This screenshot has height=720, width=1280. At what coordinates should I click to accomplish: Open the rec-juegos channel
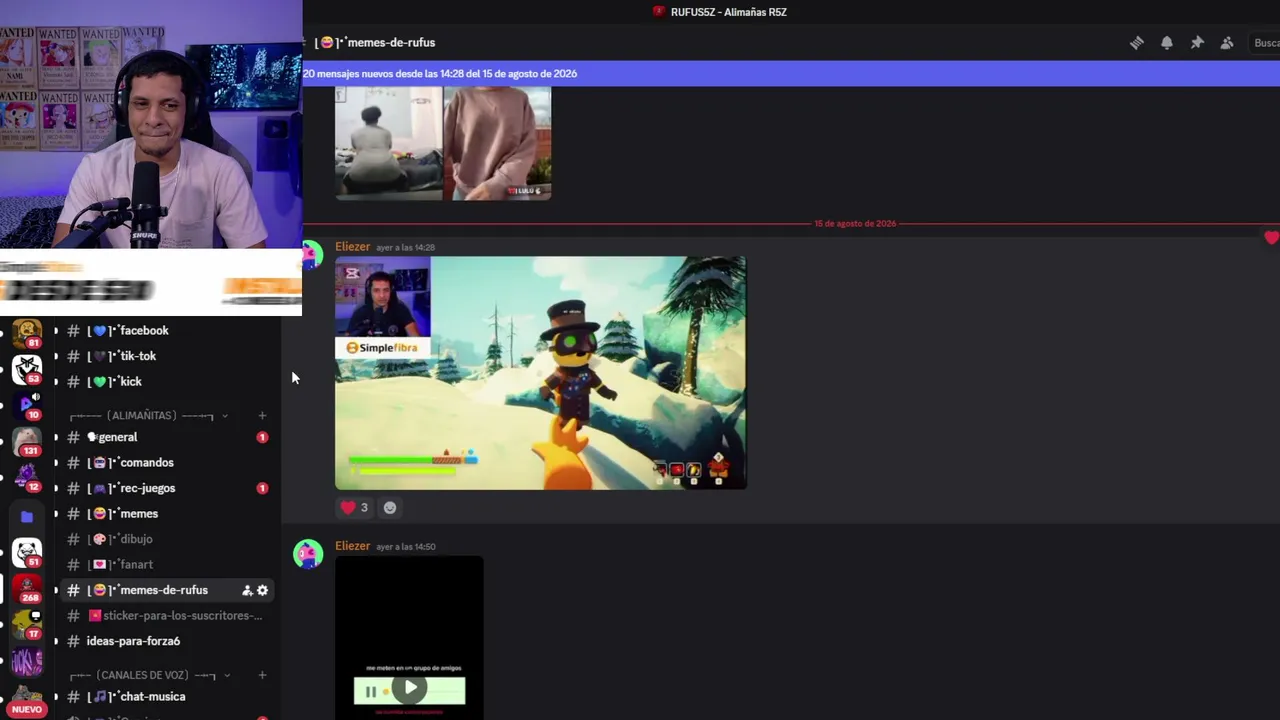166,488
